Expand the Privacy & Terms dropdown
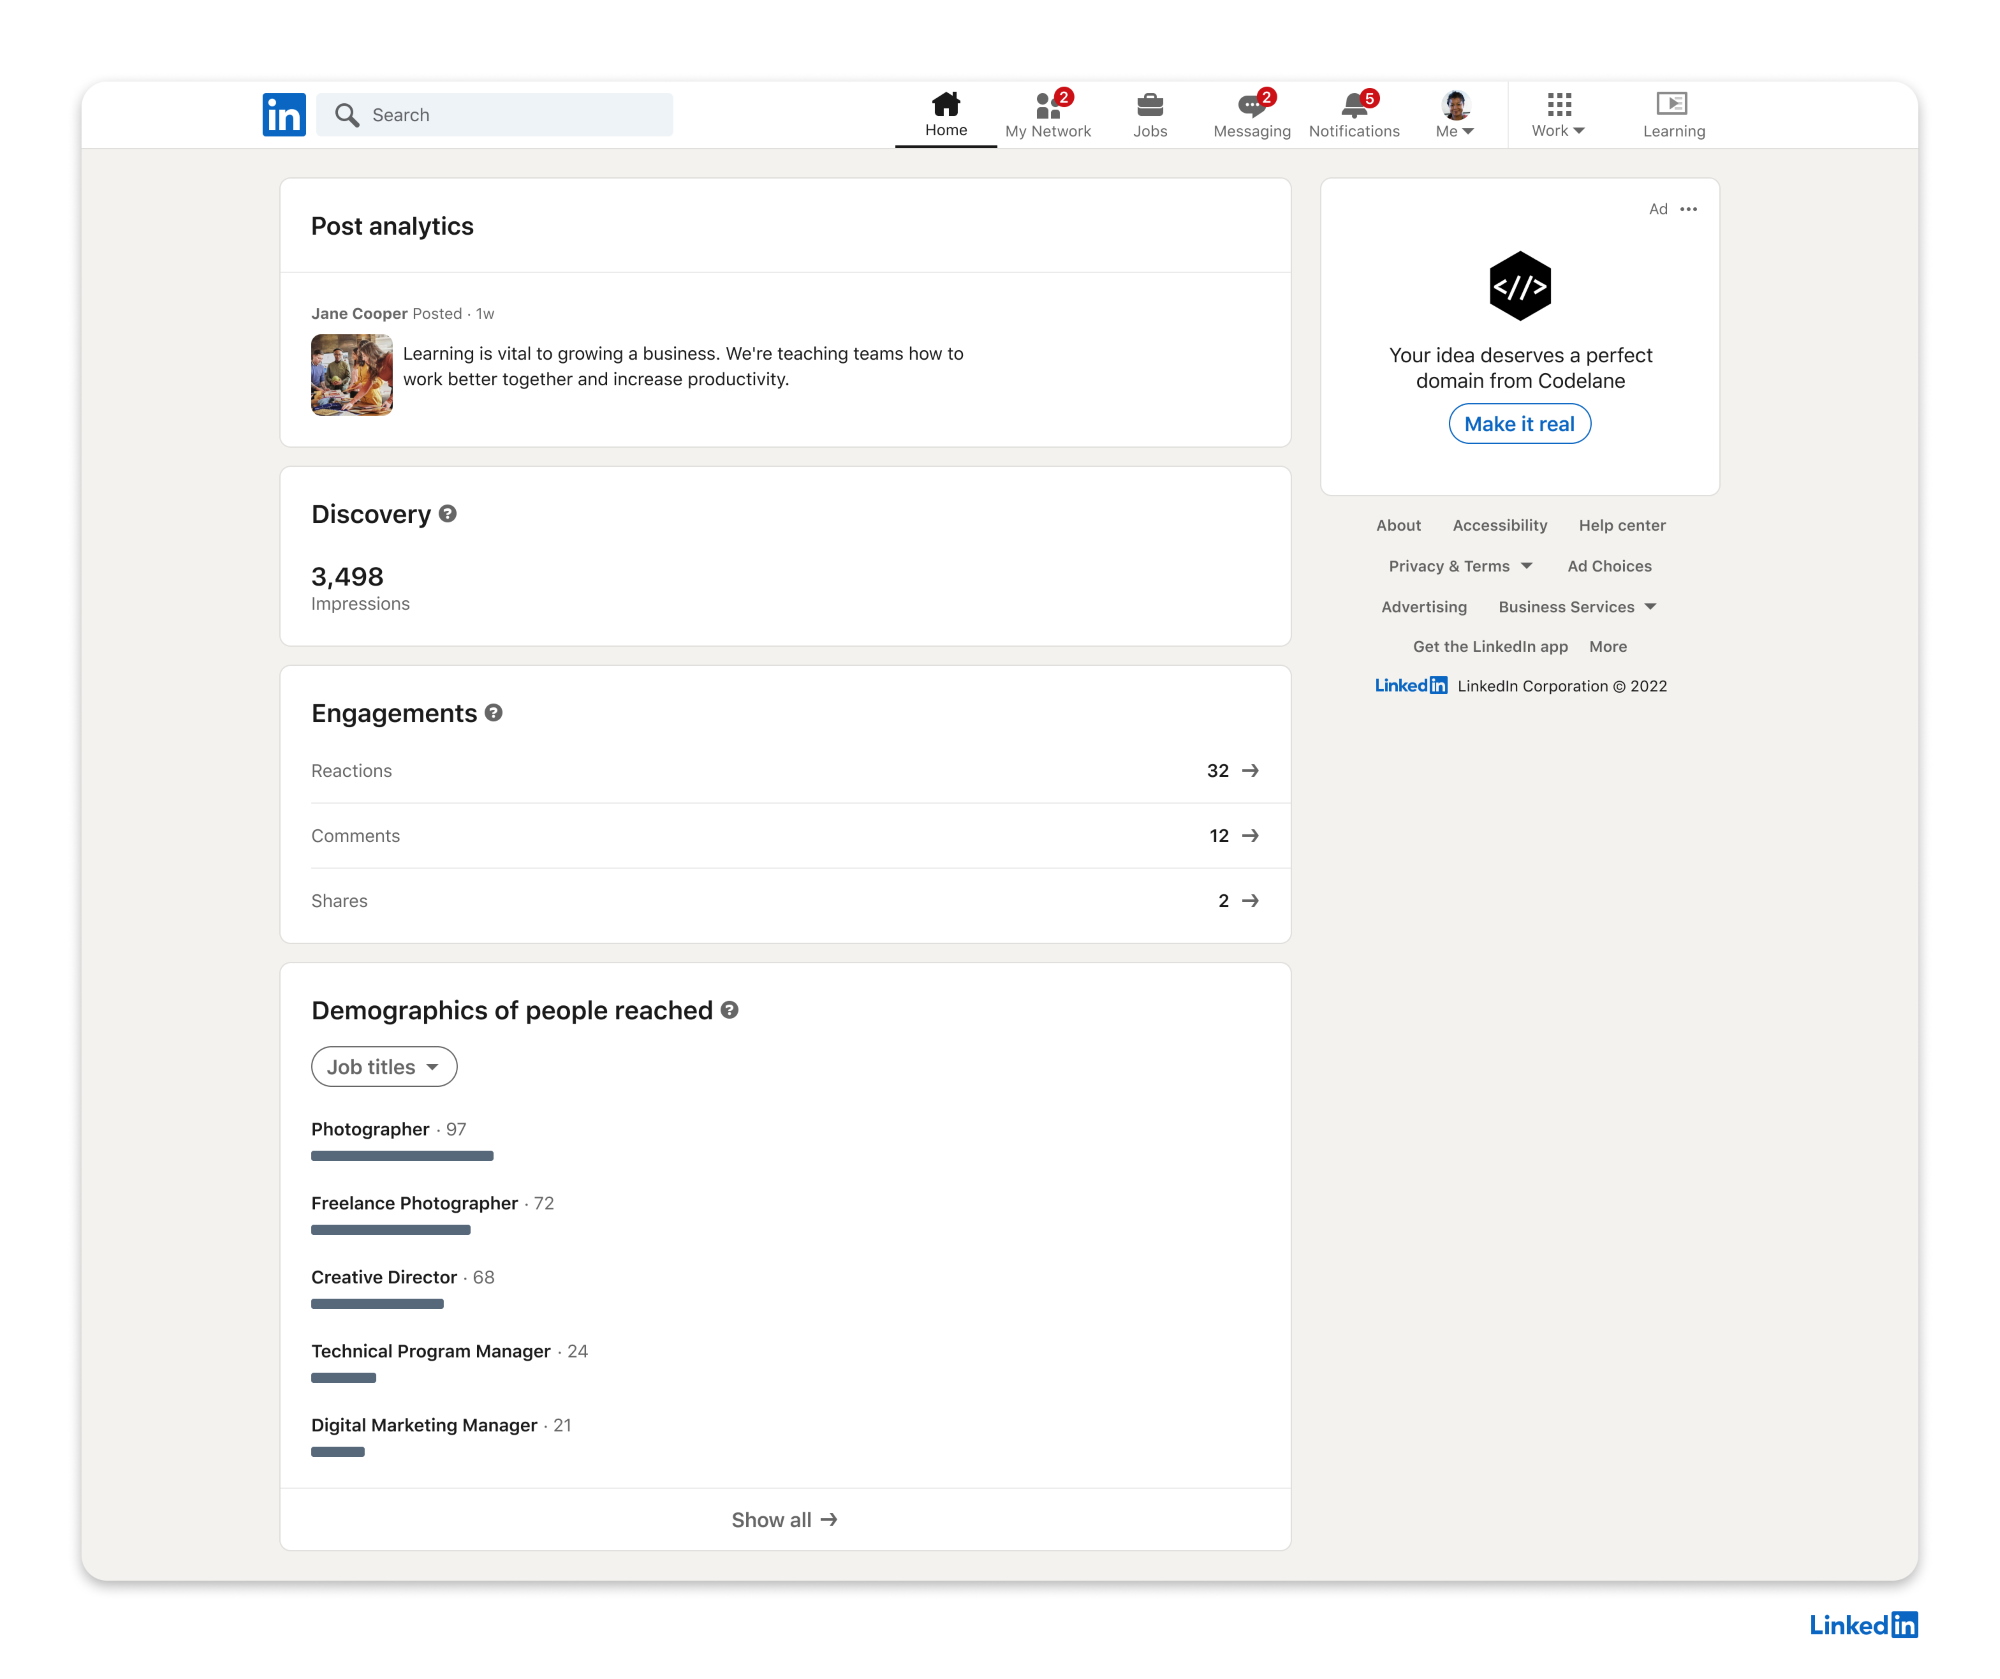The width and height of the screenshot is (2000, 1679). coord(1460,566)
